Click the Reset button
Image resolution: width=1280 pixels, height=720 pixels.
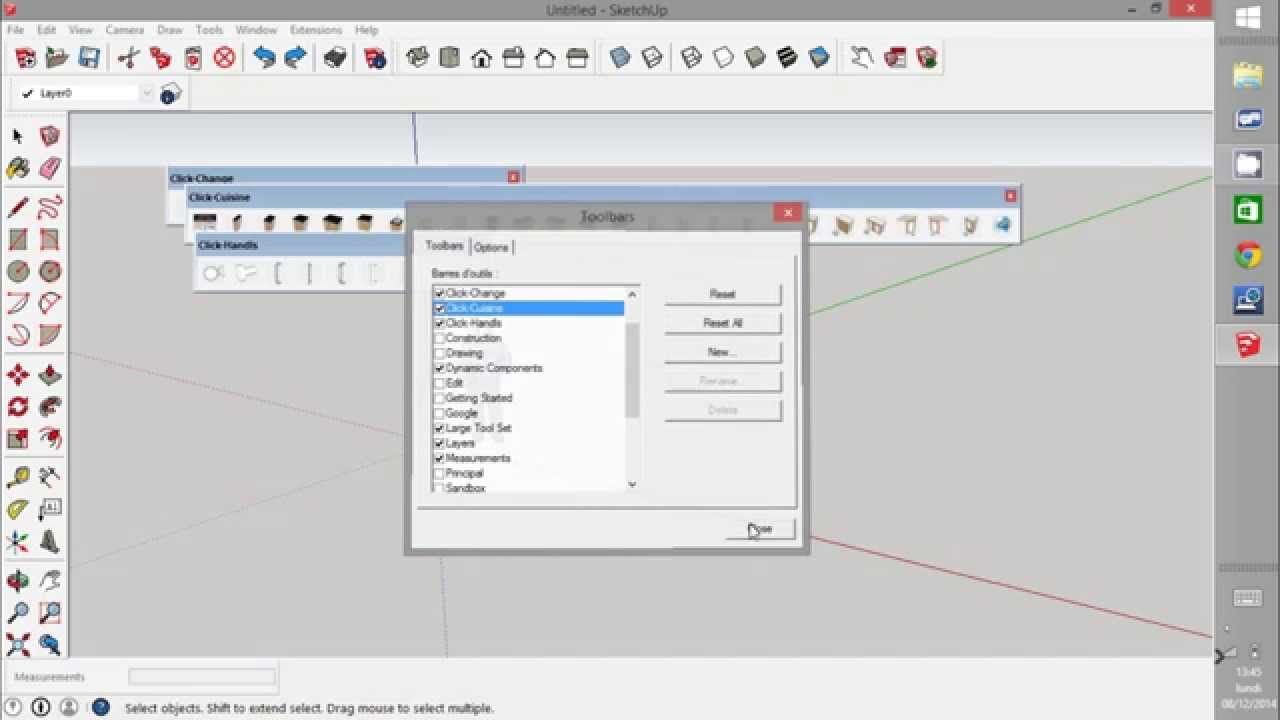click(722, 294)
